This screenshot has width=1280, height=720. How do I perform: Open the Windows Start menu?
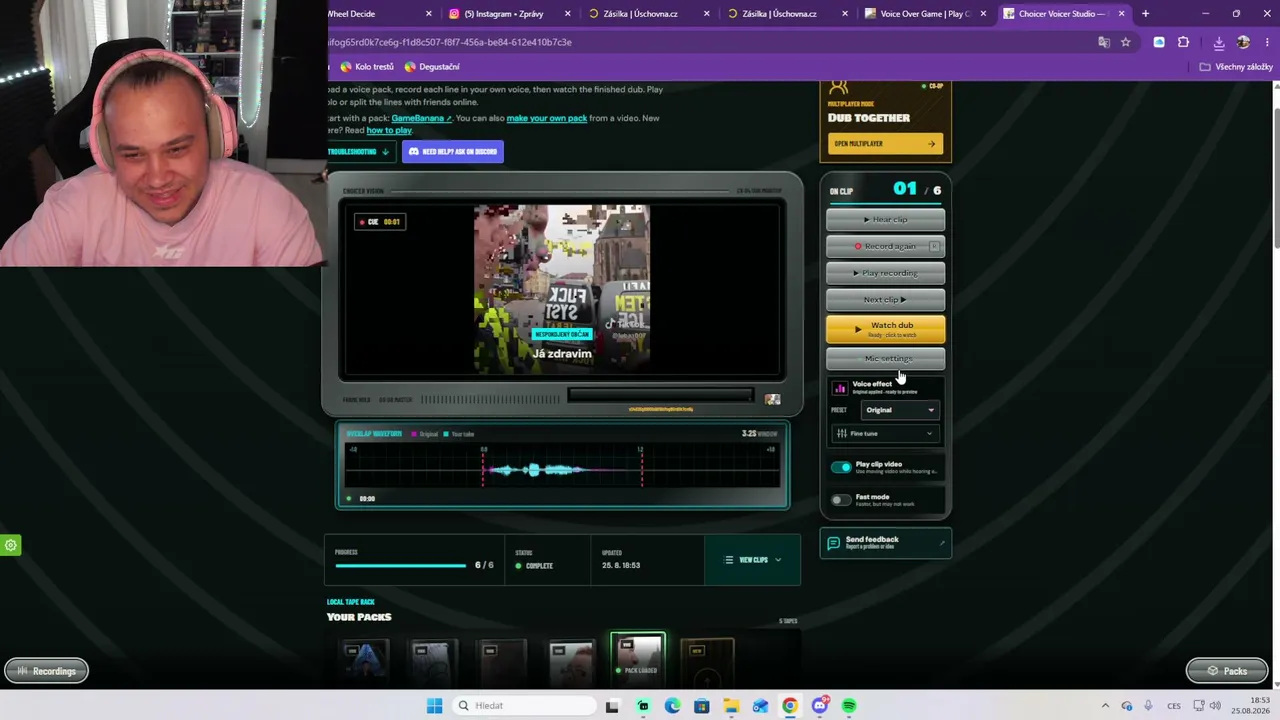[434, 706]
